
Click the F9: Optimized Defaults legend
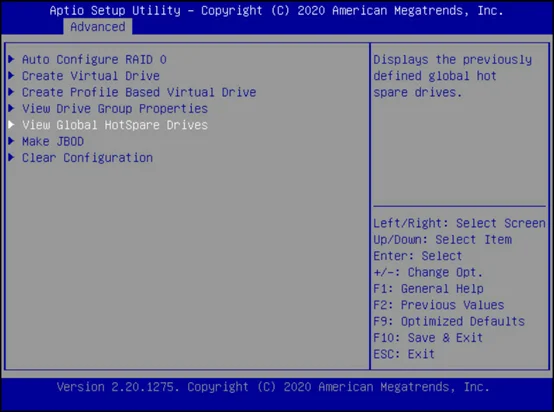tap(449, 321)
